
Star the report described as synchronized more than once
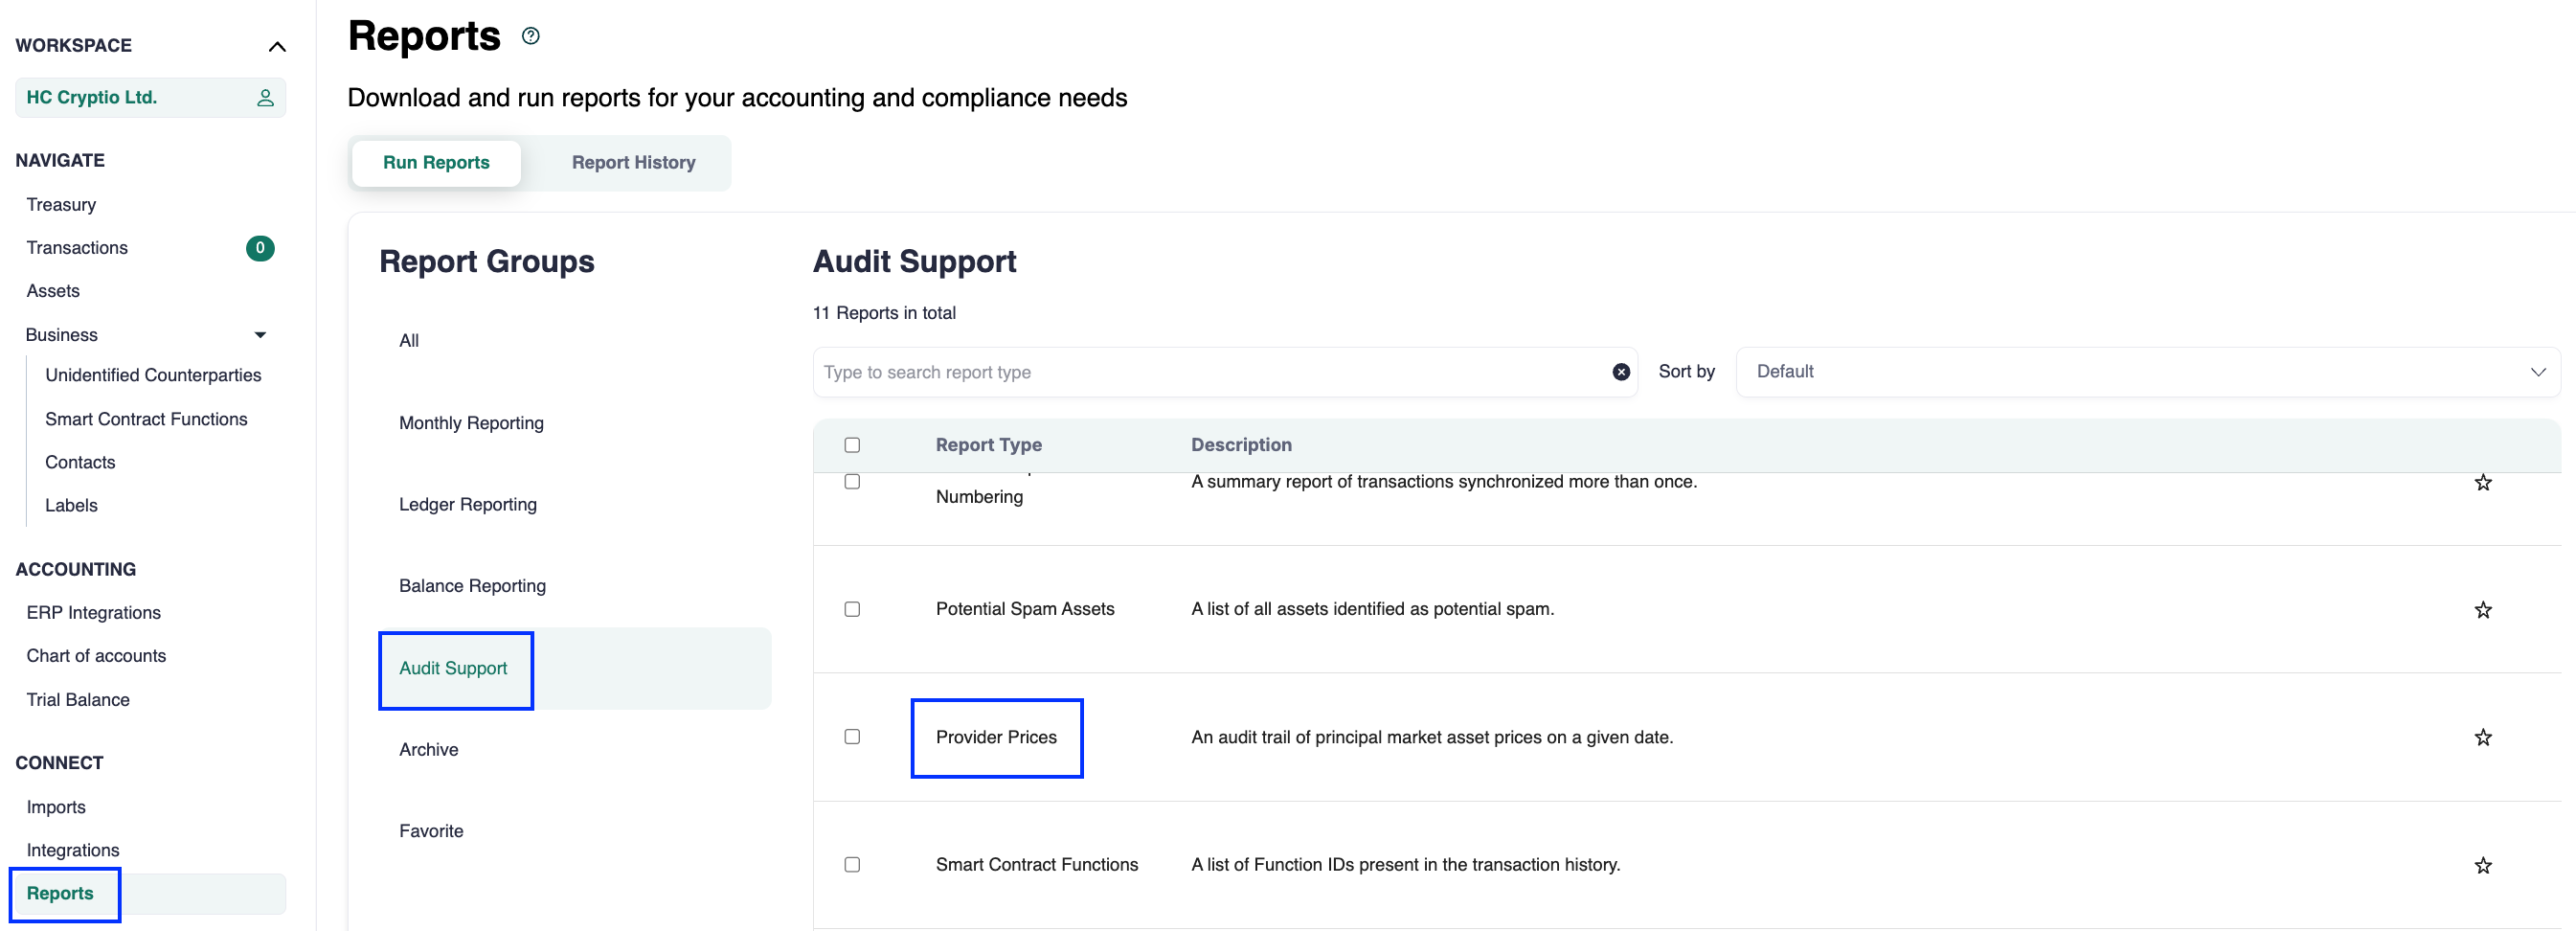point(2482,483)
